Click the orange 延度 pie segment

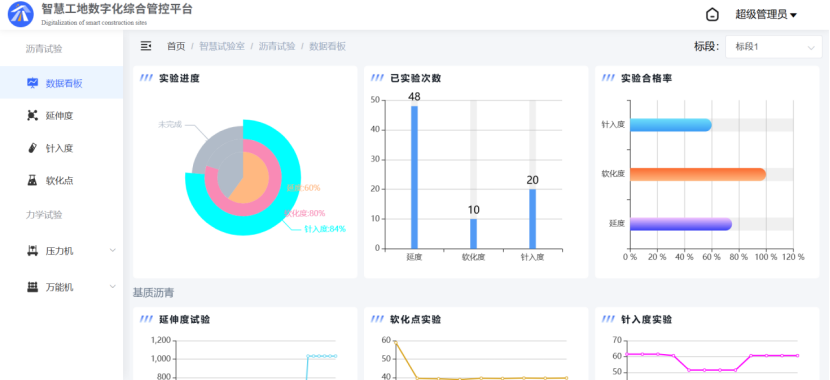tap(254, 177)
